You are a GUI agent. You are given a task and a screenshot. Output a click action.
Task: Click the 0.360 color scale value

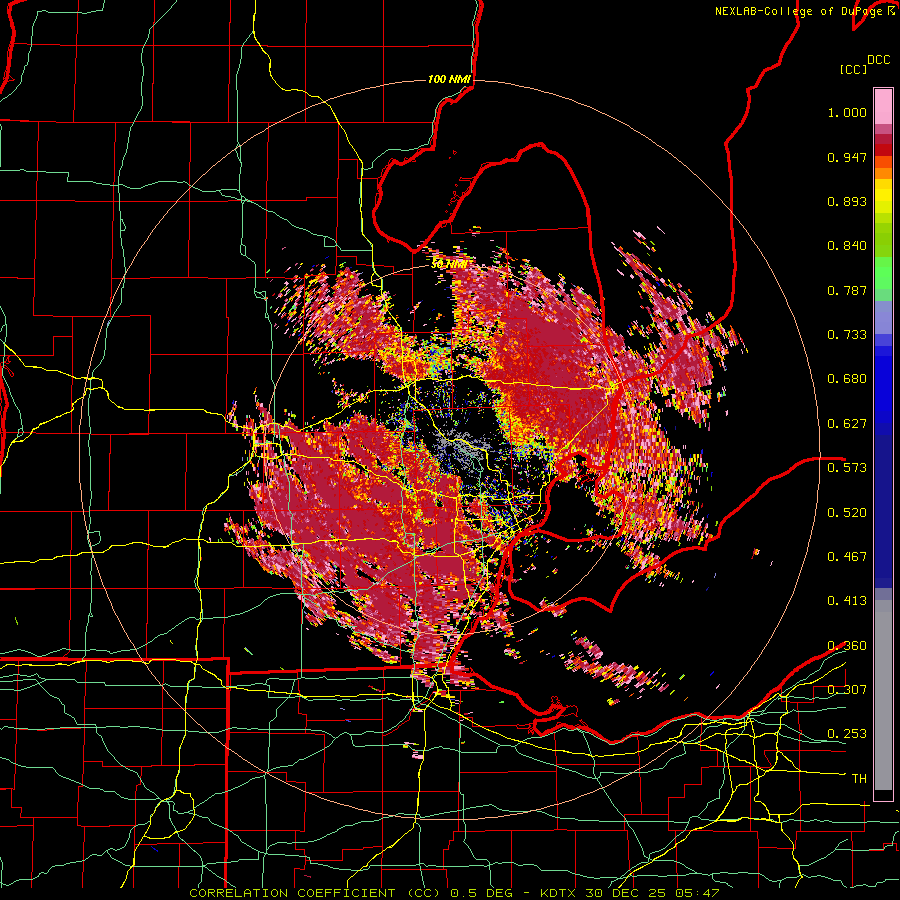coord(847,646)
